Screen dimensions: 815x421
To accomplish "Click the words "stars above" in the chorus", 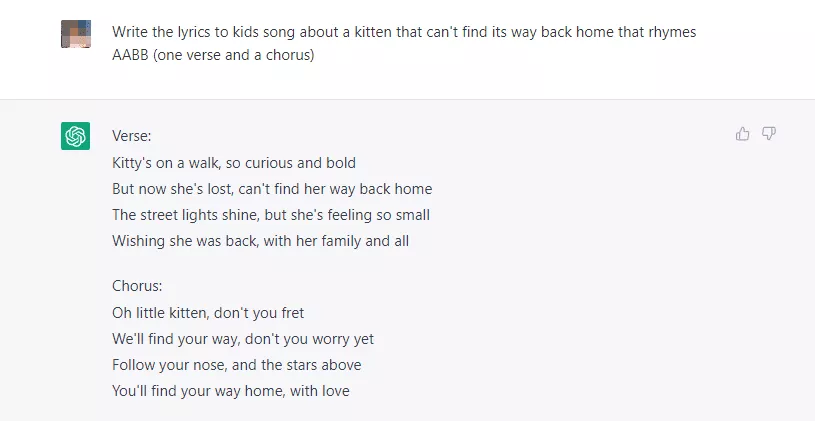I will (x=325, y=364).
